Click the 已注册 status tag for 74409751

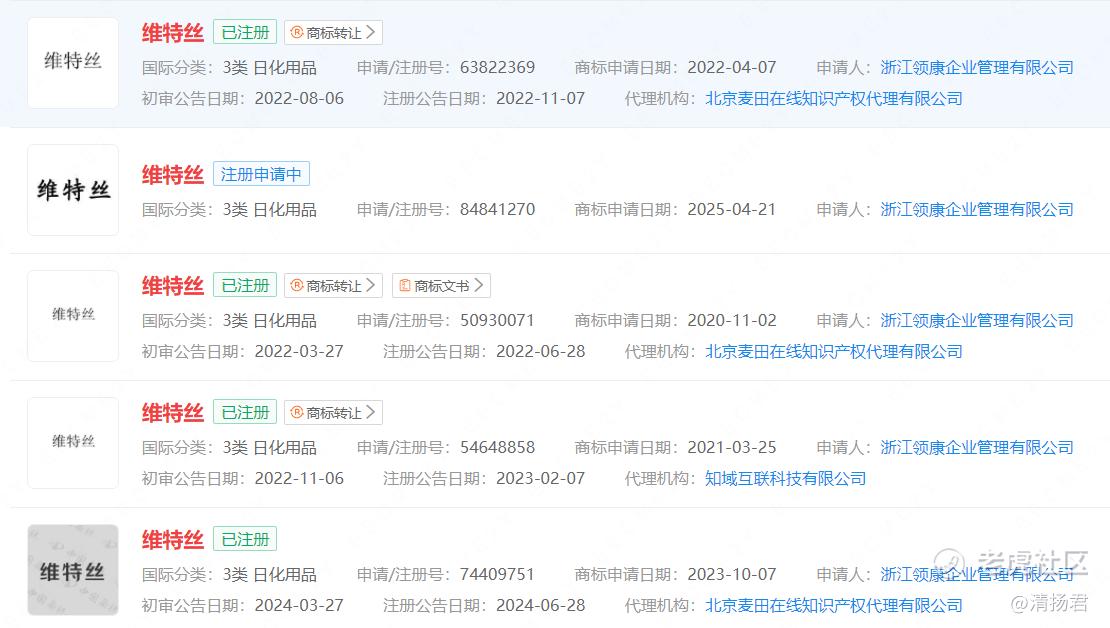245,539
